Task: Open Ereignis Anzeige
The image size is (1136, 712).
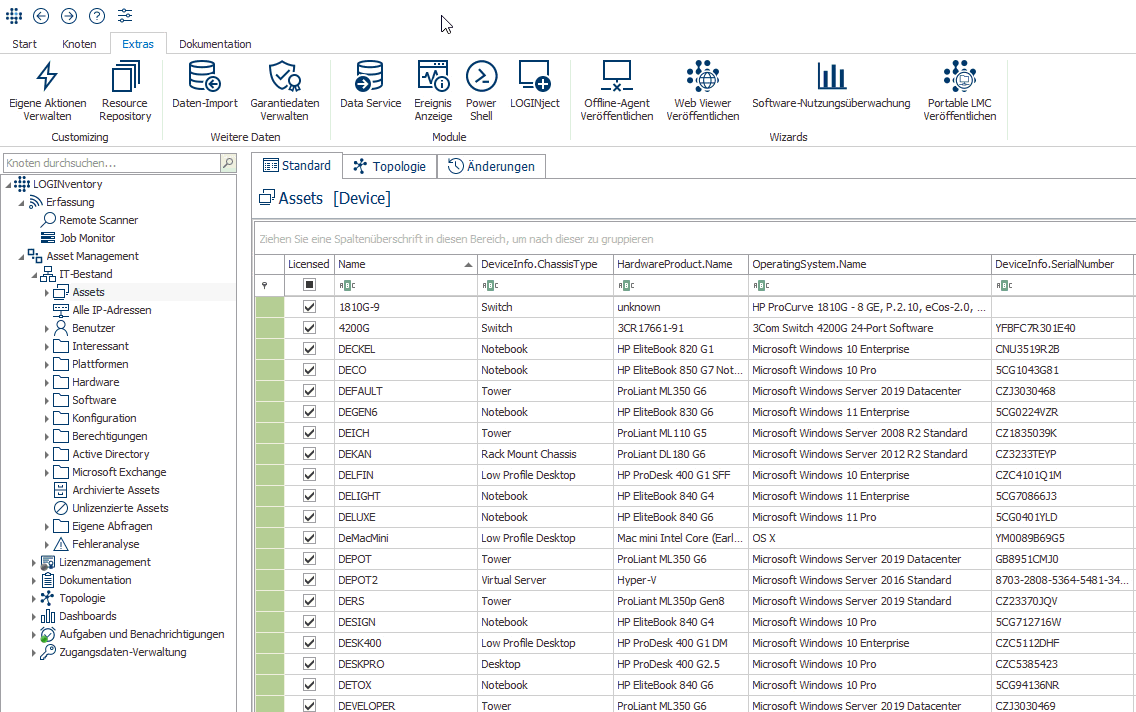Action: (x=433, y=91)
